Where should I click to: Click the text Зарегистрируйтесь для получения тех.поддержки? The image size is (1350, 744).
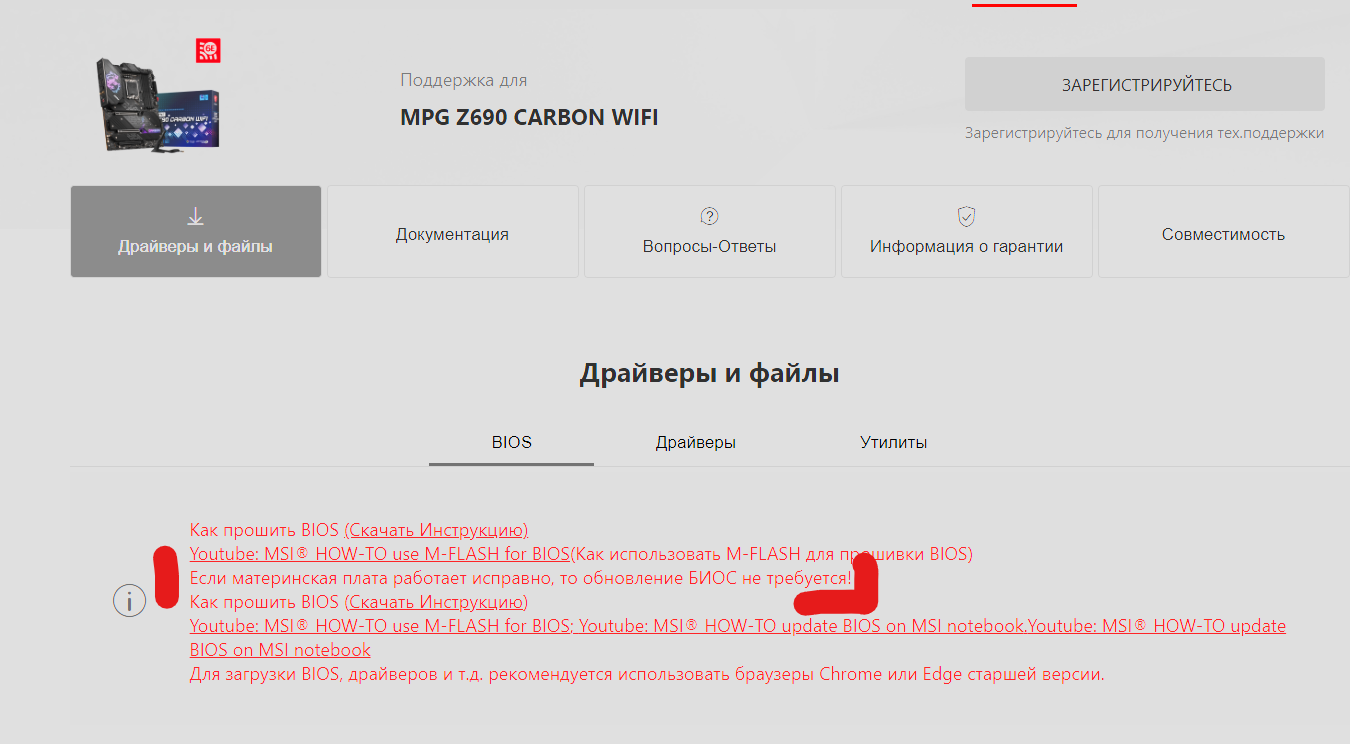point(1144,133)
